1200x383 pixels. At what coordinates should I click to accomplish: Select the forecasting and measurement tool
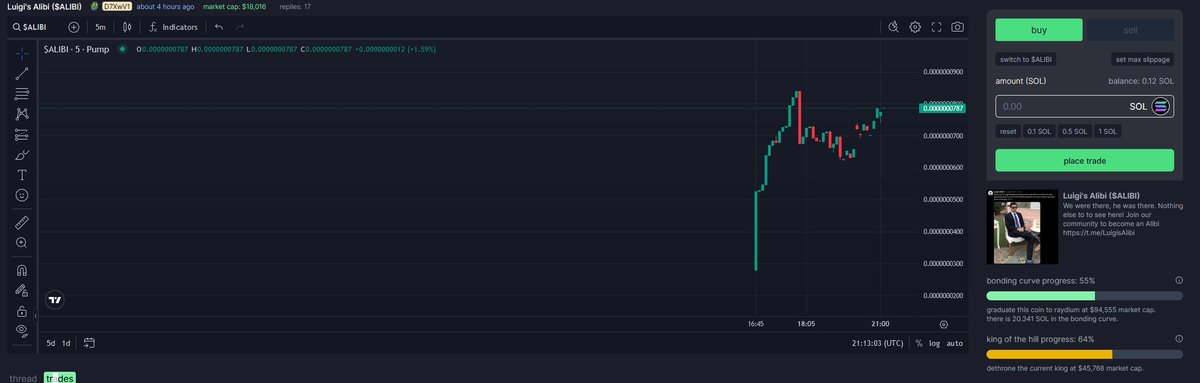pyautogui.click(x=22, y=134)
